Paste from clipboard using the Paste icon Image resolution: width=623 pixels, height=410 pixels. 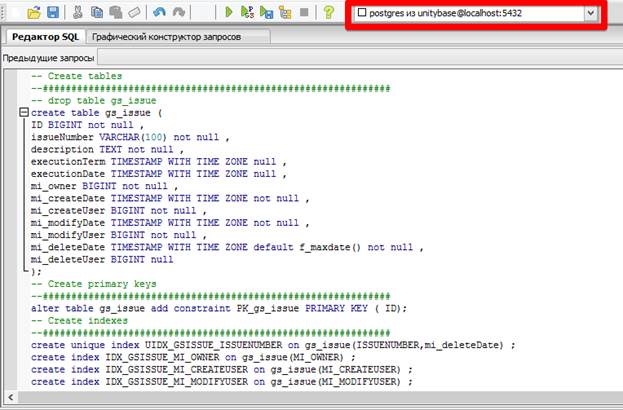116,12
